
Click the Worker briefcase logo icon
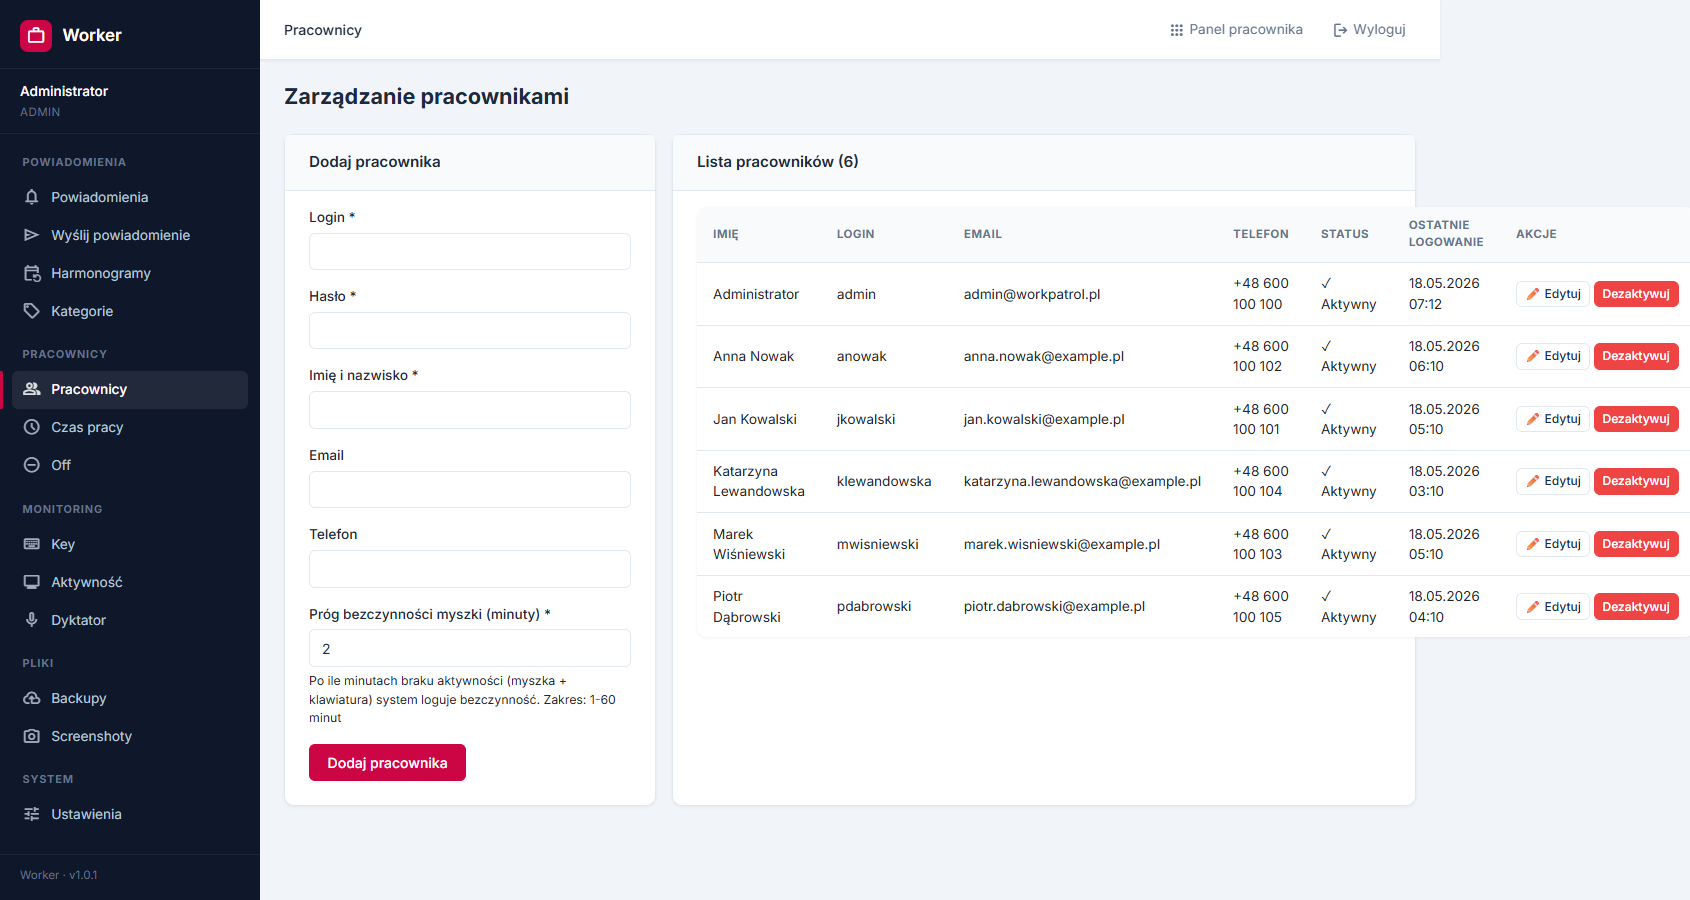coord(36,35)
